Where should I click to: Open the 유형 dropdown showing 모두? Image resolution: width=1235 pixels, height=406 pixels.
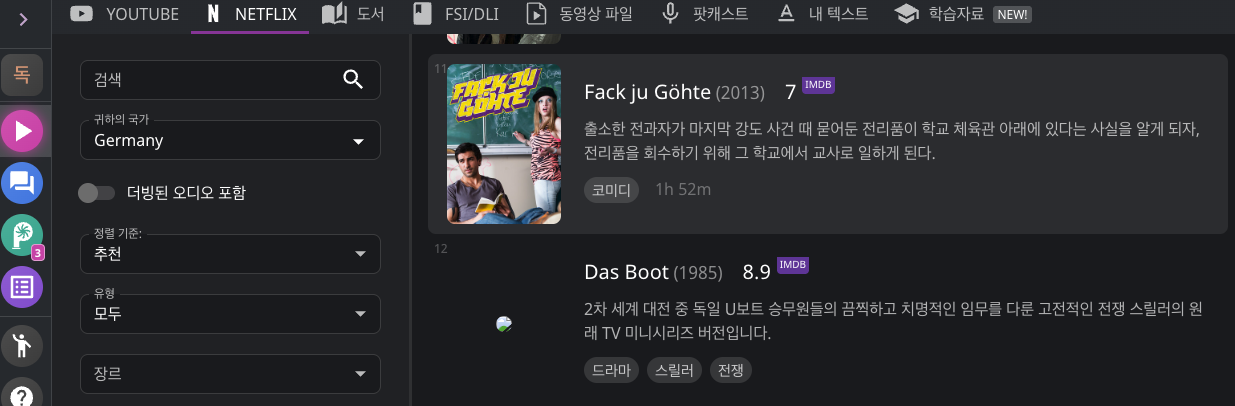(230, 314)
